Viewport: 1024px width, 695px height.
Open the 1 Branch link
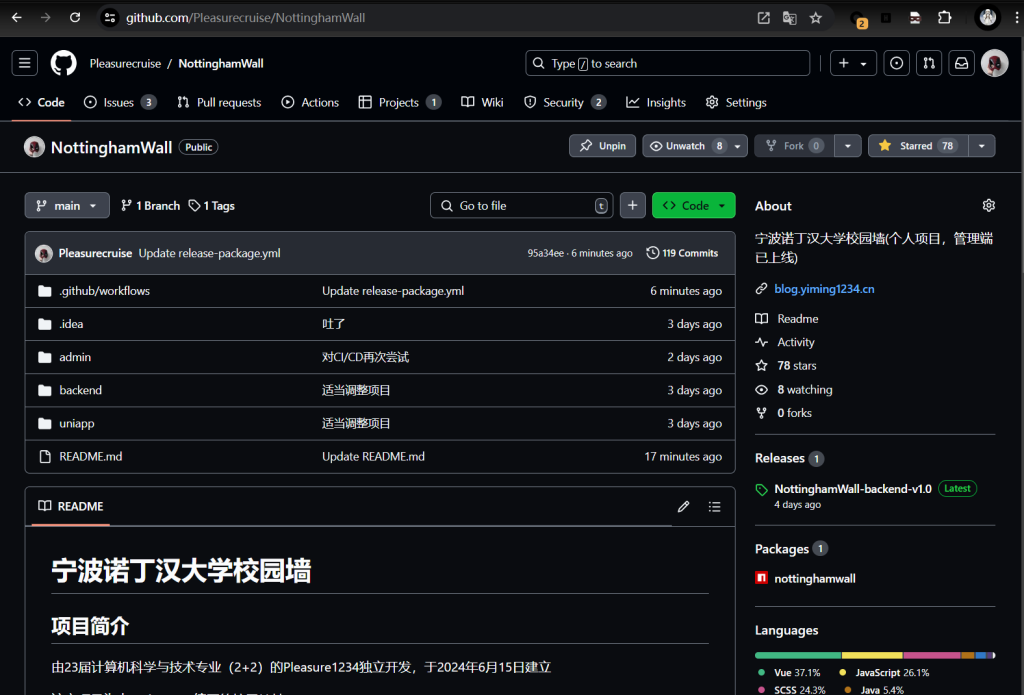pyautogui.click(x=150, y=206)
